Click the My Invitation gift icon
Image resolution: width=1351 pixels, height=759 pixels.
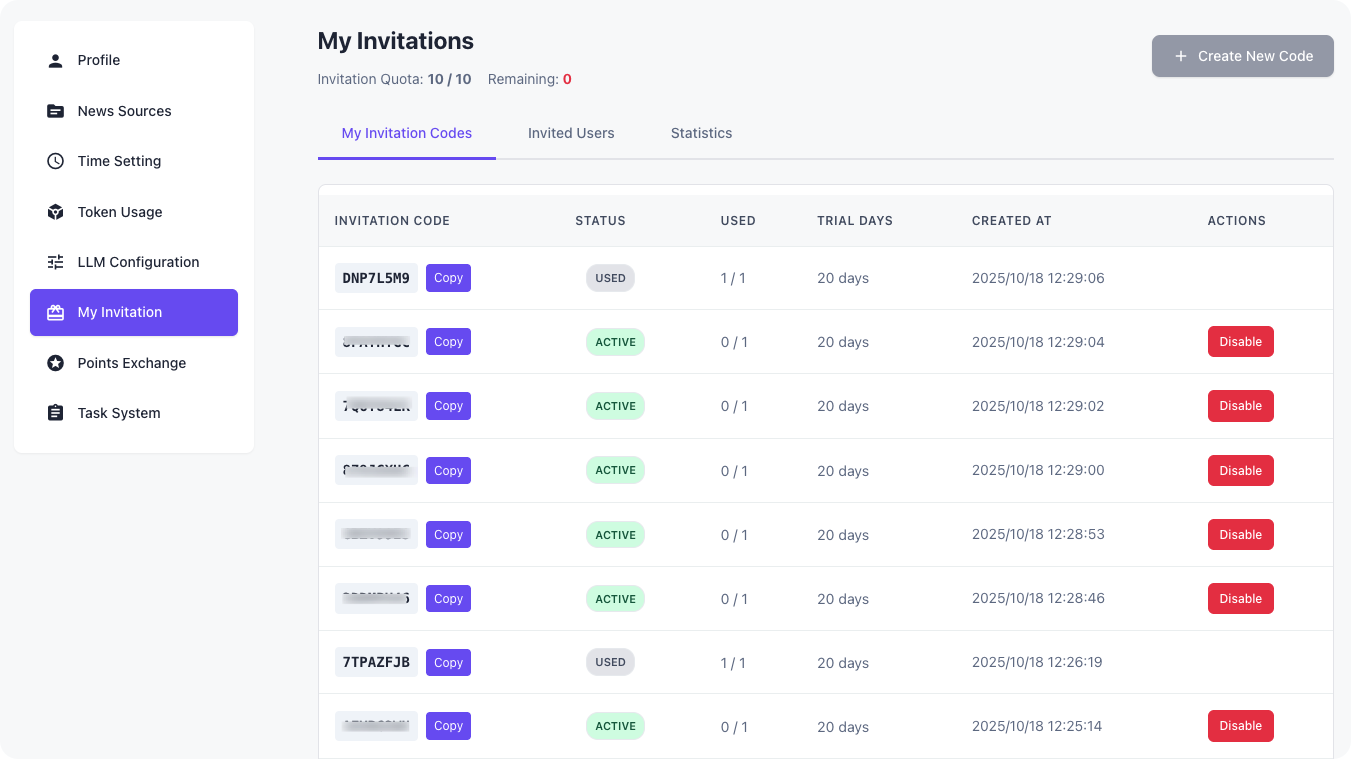click(56, 312)
